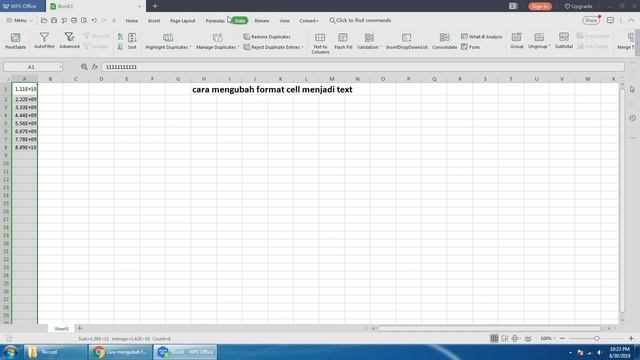Screen dimensions: 640x360
Task: Switch to Page Break preview icon
Action: tap(504, 338)
